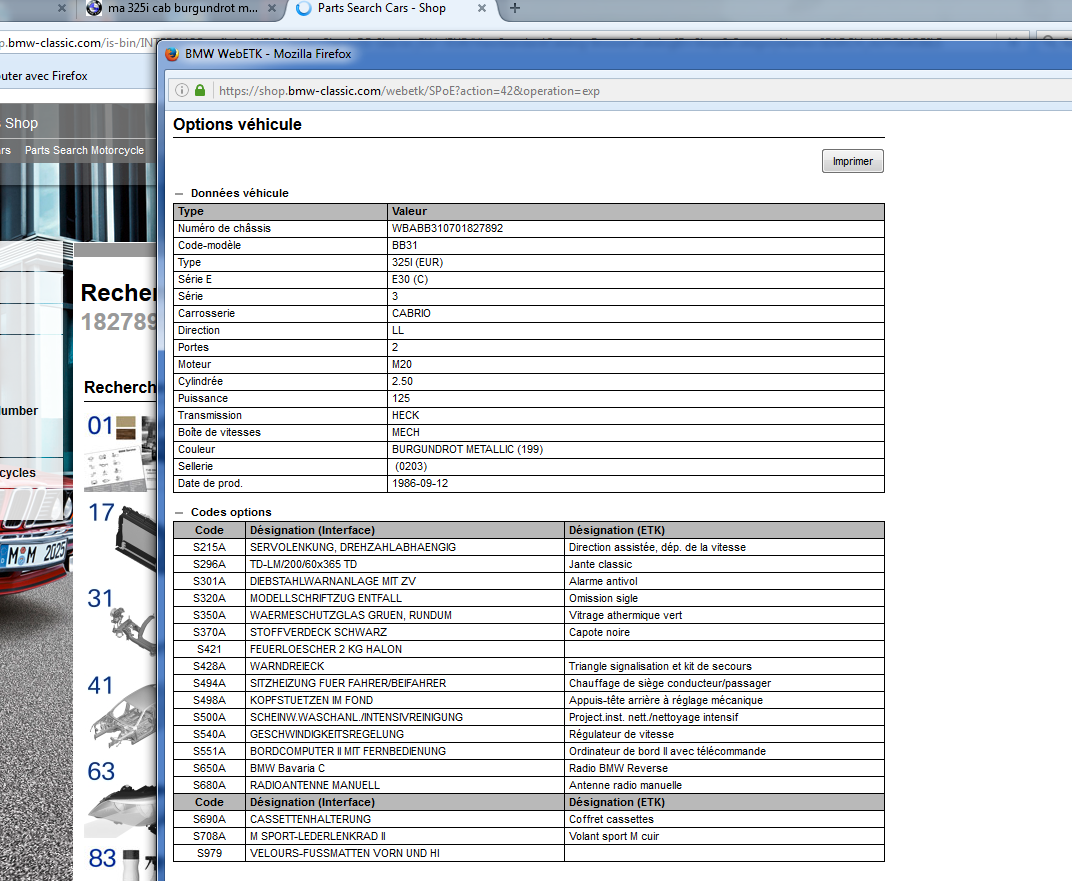Viewport: 1076px width, 881px height.
Task: Show site information via the info icon
Action: [x=182, y=91]
